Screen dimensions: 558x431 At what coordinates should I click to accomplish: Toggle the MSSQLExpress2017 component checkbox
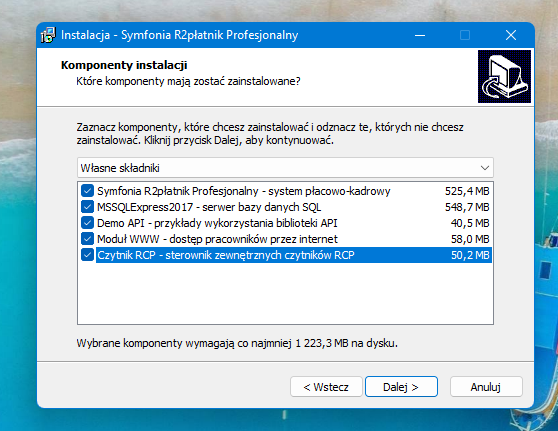click(87, 207)
